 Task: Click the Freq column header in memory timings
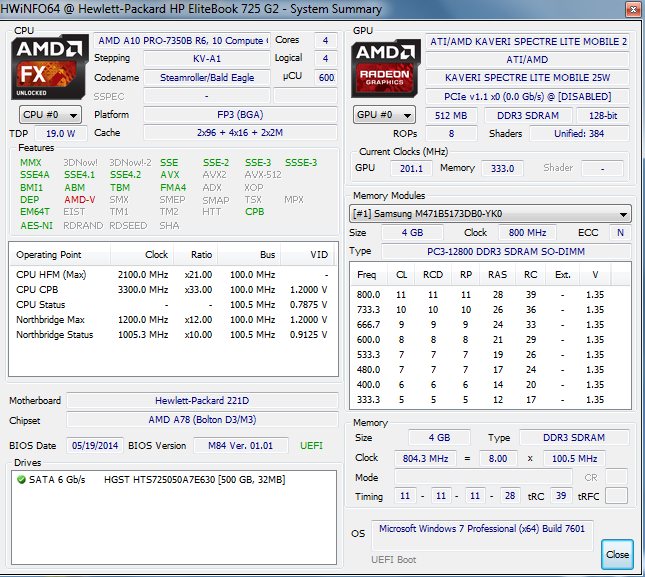(x=369, y=275)
